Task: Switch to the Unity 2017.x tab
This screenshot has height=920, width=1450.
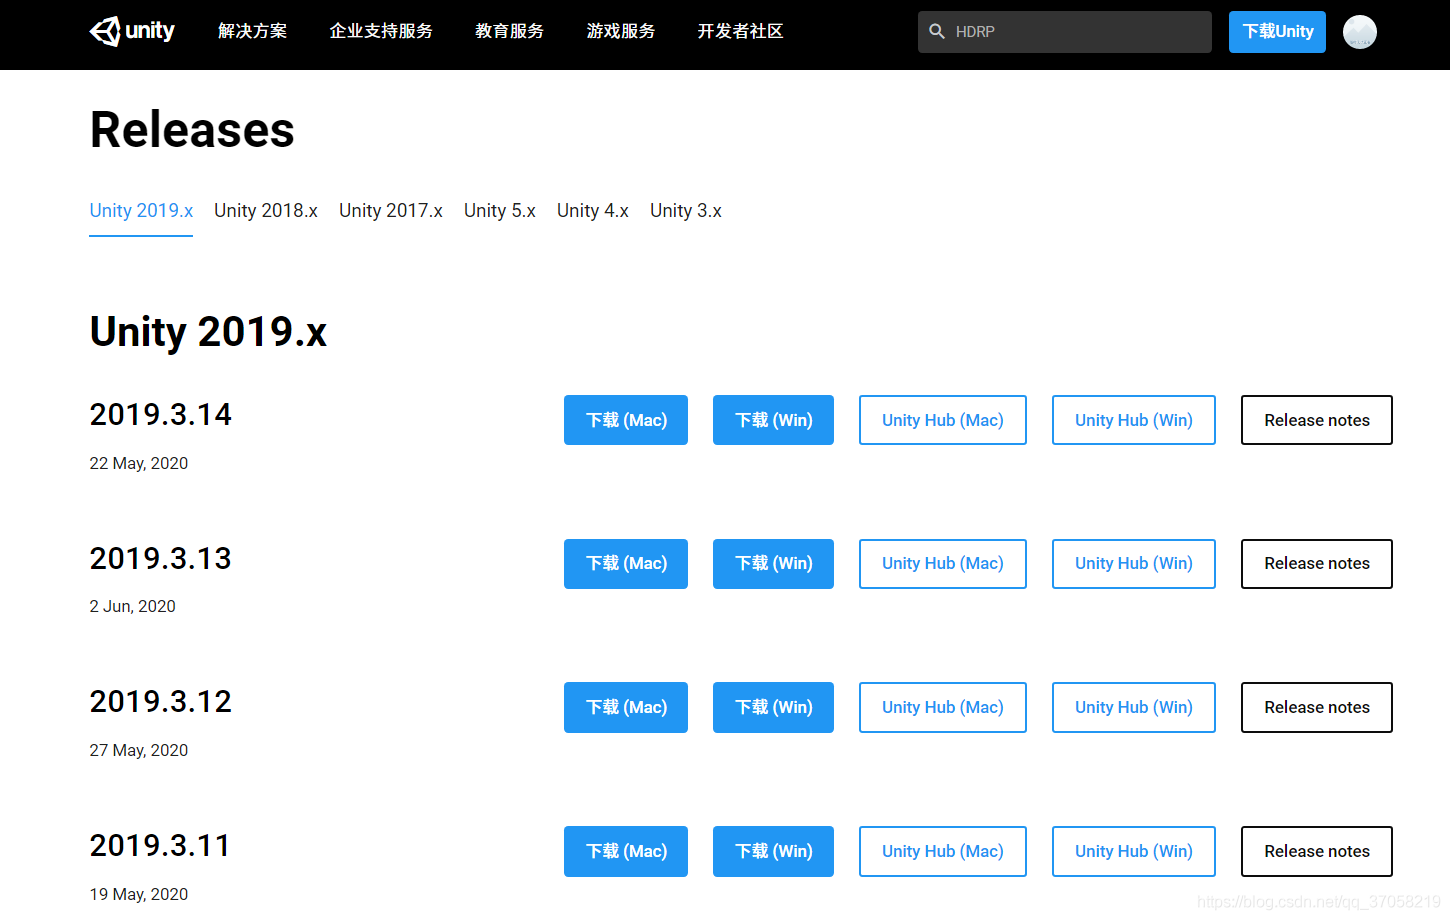Action: [x=391, y=211]
